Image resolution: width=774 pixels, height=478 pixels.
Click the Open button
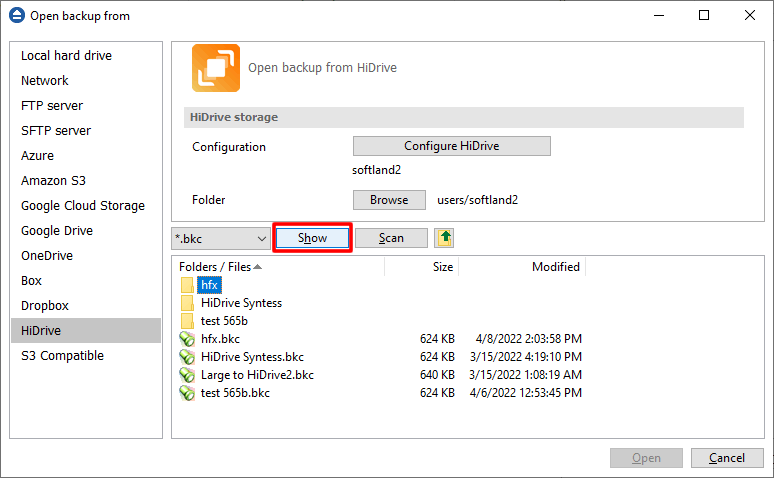646,458
